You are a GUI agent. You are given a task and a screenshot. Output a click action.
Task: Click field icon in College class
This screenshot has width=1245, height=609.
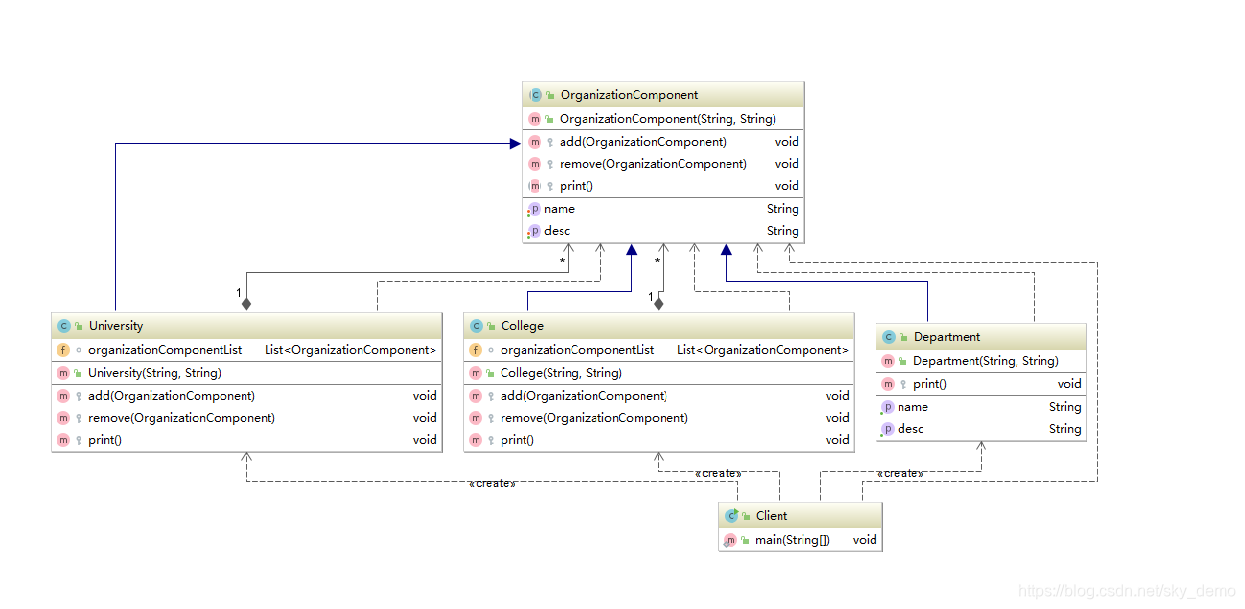475,350
